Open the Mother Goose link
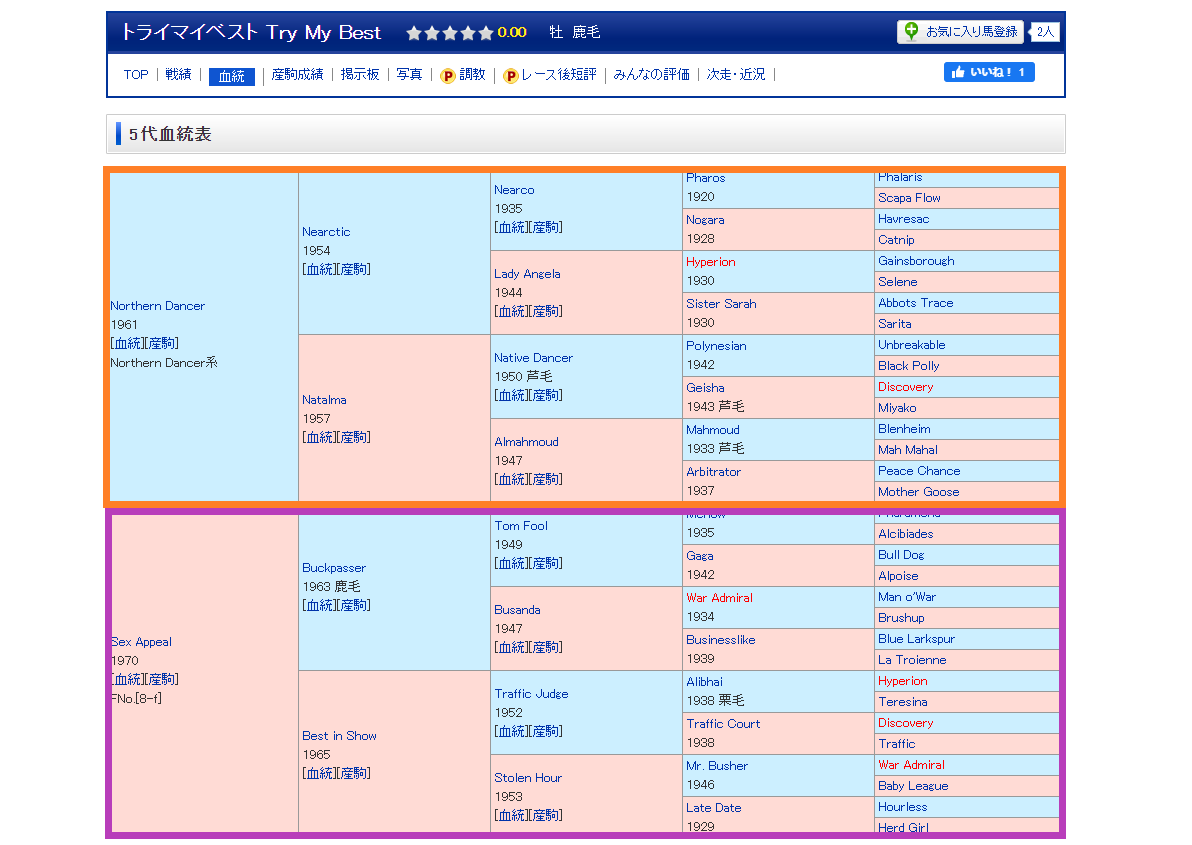 918,492
